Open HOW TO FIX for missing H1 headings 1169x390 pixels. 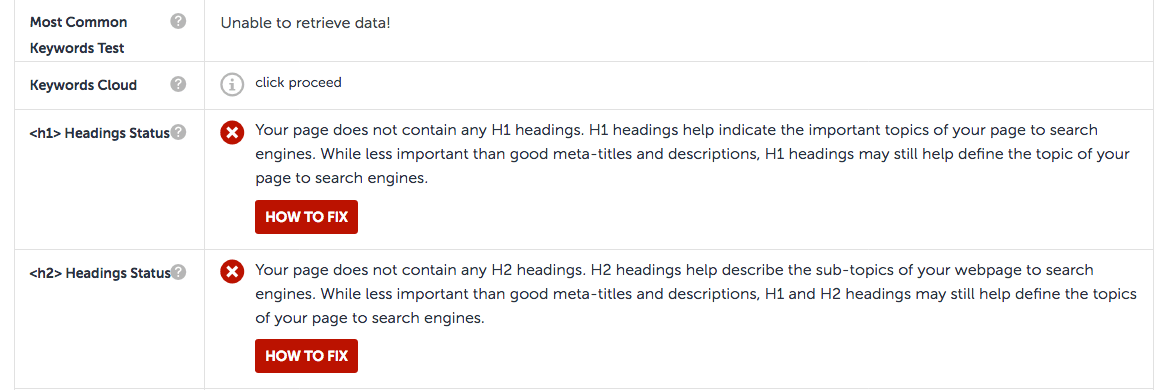point(306,217)
